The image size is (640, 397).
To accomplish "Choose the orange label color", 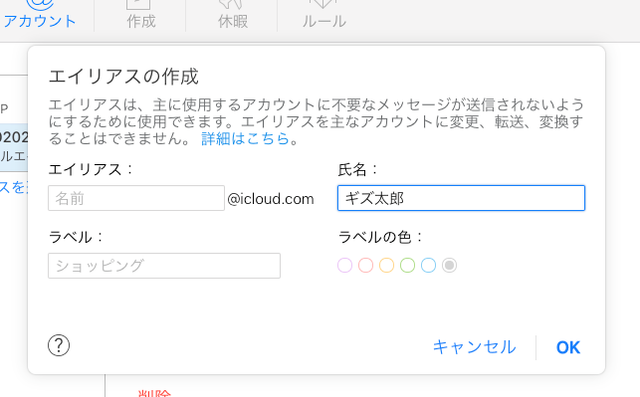I will point(387,265).
